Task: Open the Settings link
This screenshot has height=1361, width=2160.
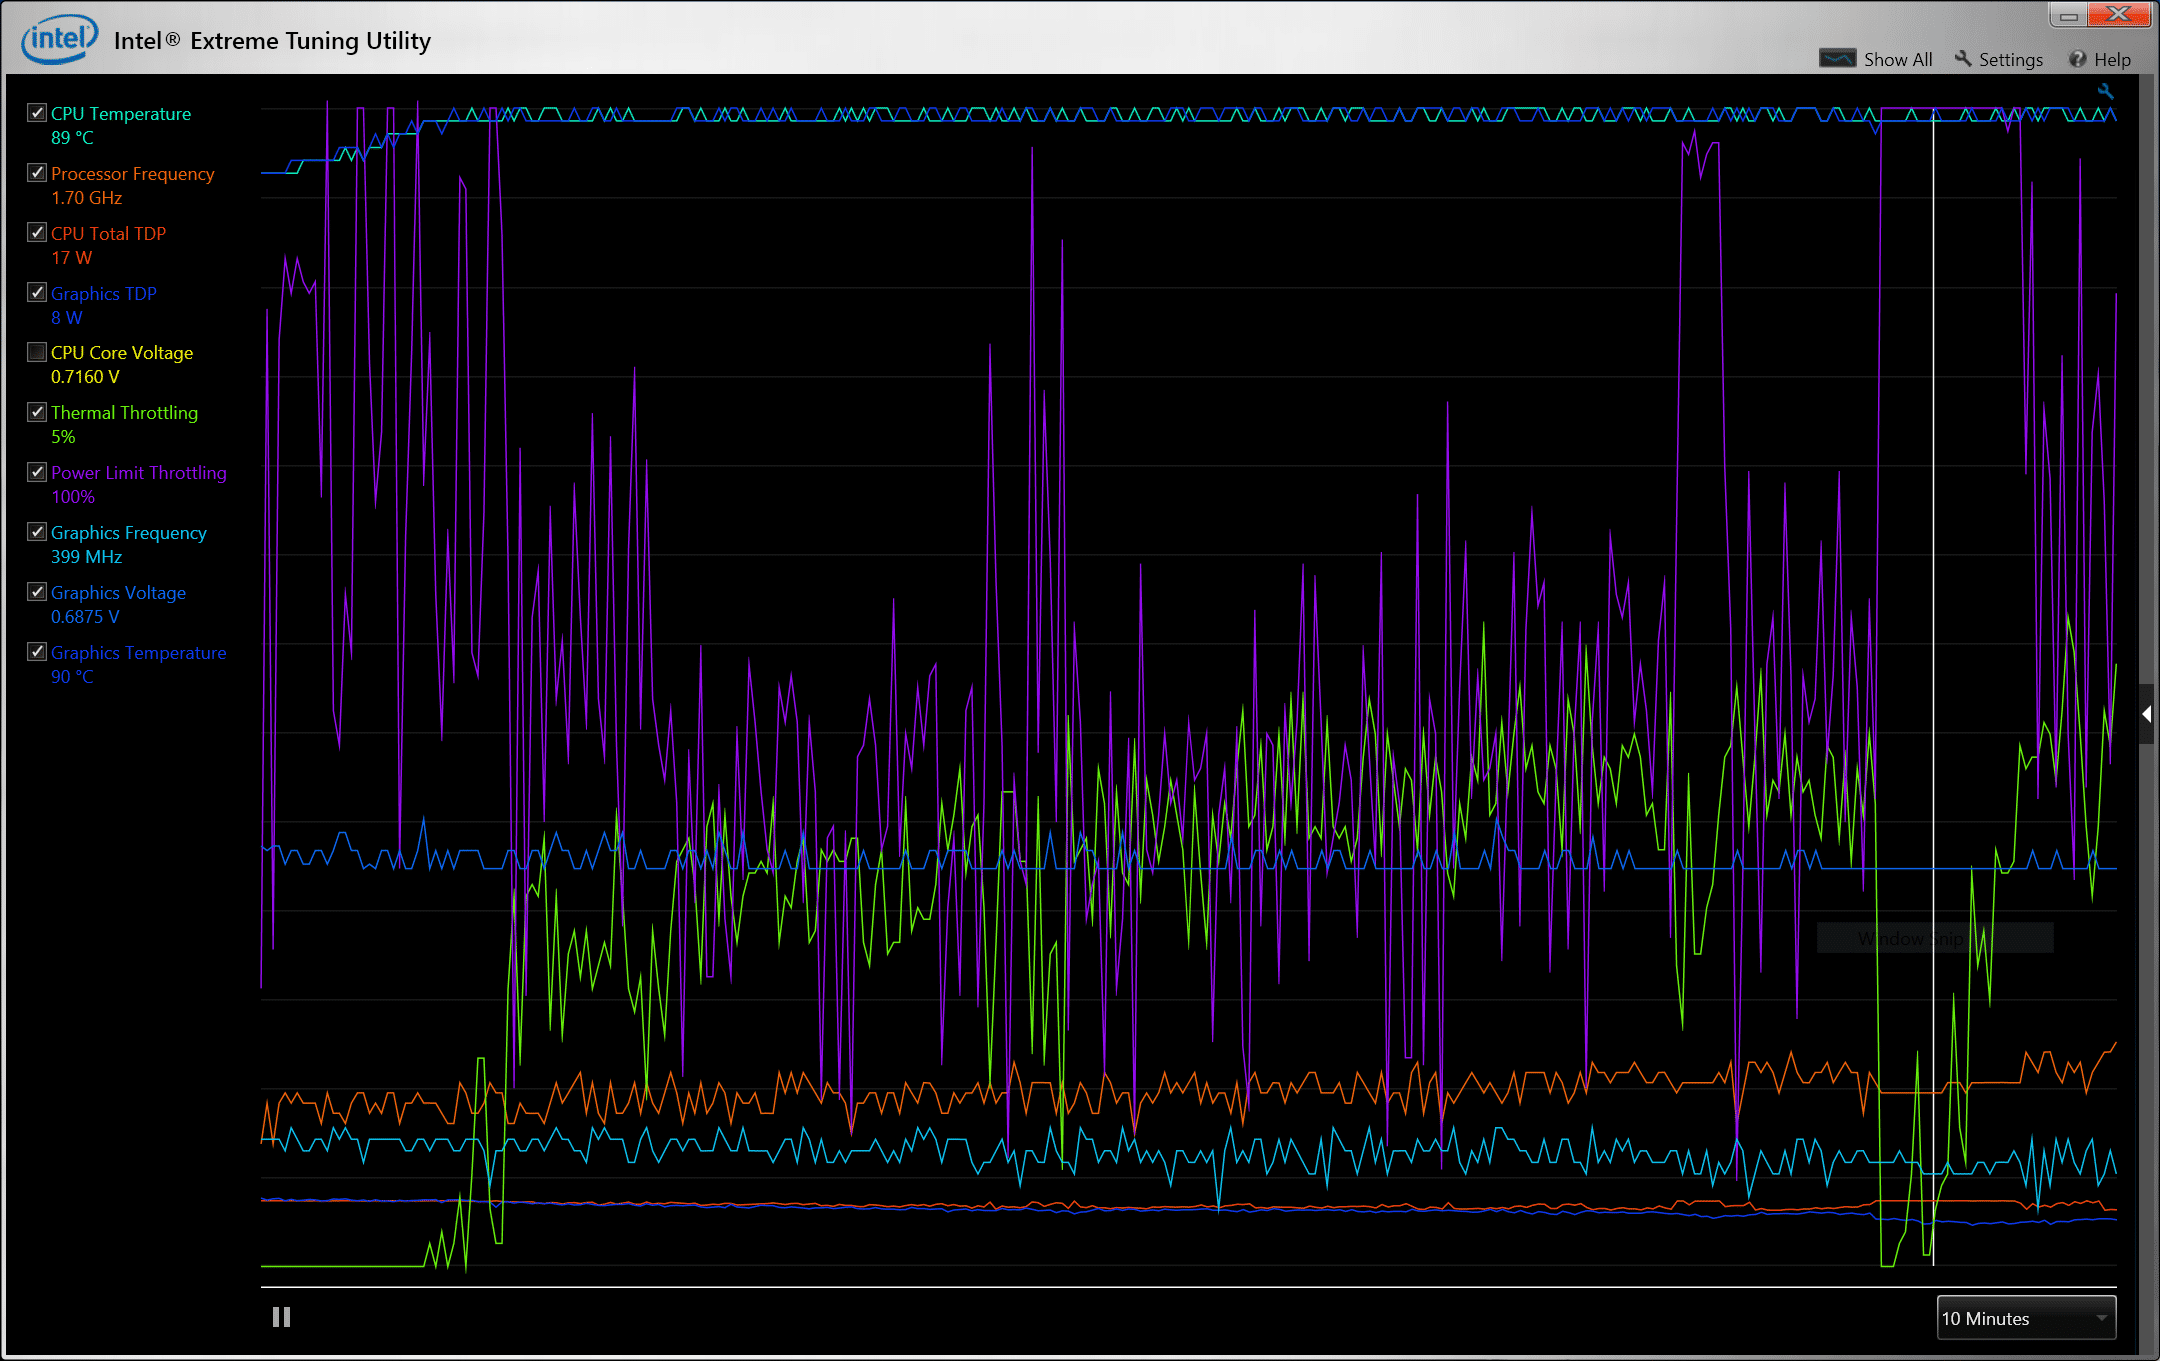Action: point(2011,60)
